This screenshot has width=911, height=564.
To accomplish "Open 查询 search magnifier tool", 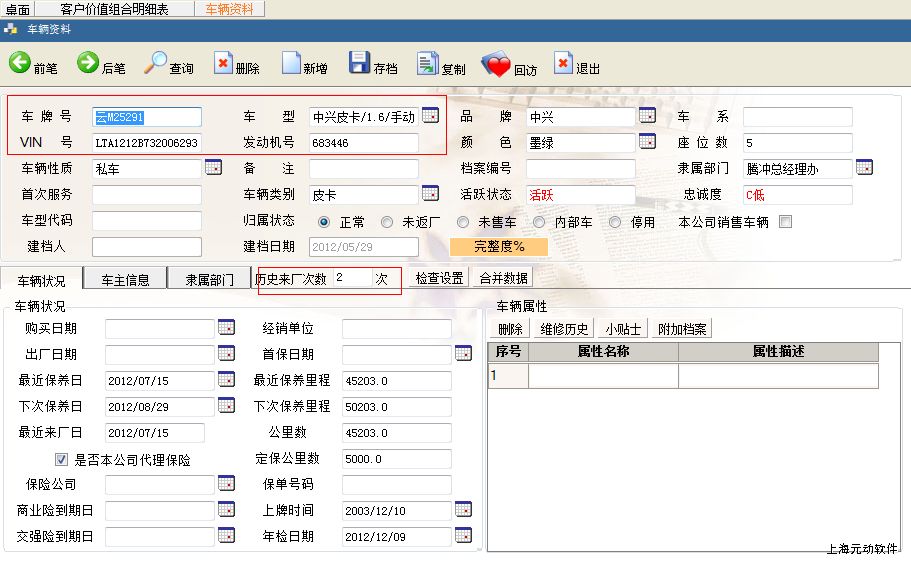I will 155,64.
